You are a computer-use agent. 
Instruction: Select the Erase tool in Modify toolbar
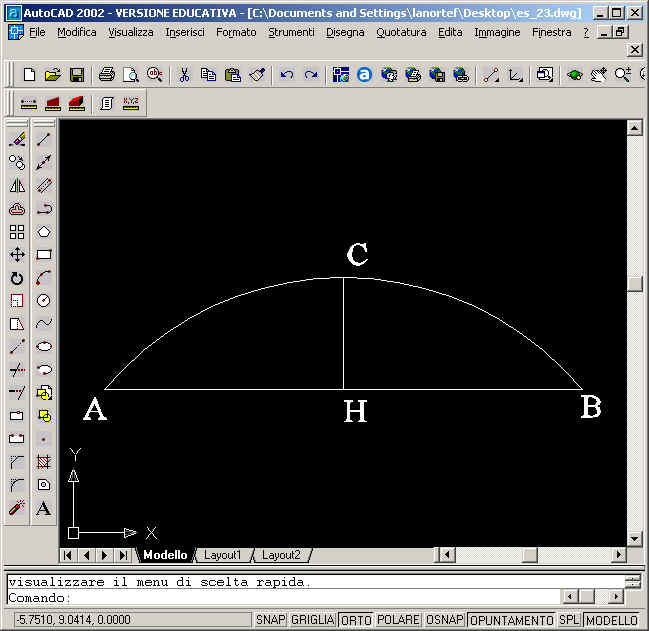point(17,139)
